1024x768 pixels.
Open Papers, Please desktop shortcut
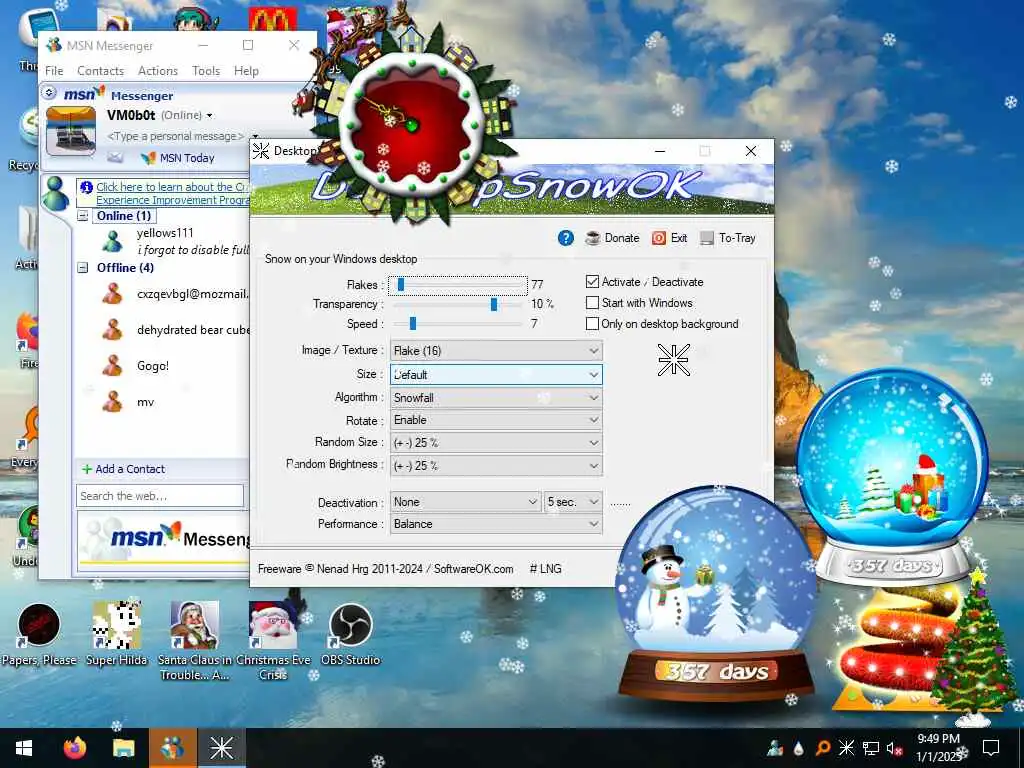(x=39, y=635)
